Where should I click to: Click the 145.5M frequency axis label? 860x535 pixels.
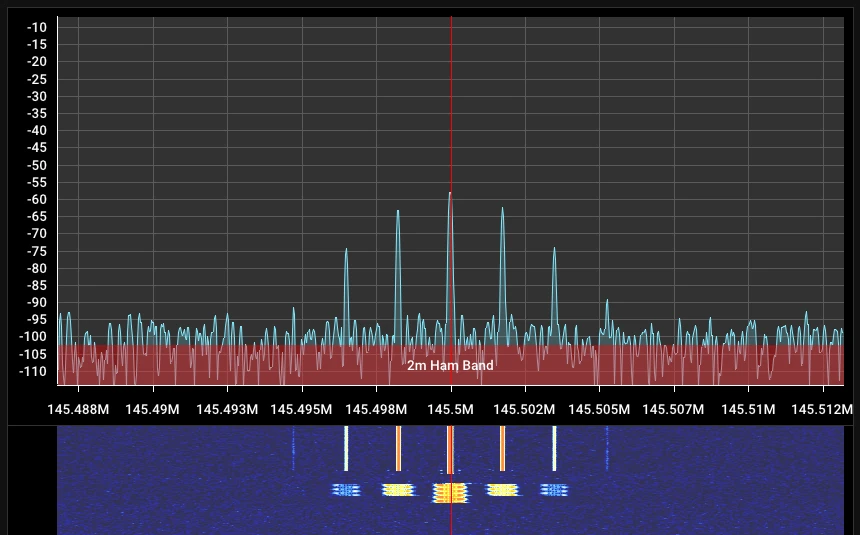coord(450,409)
